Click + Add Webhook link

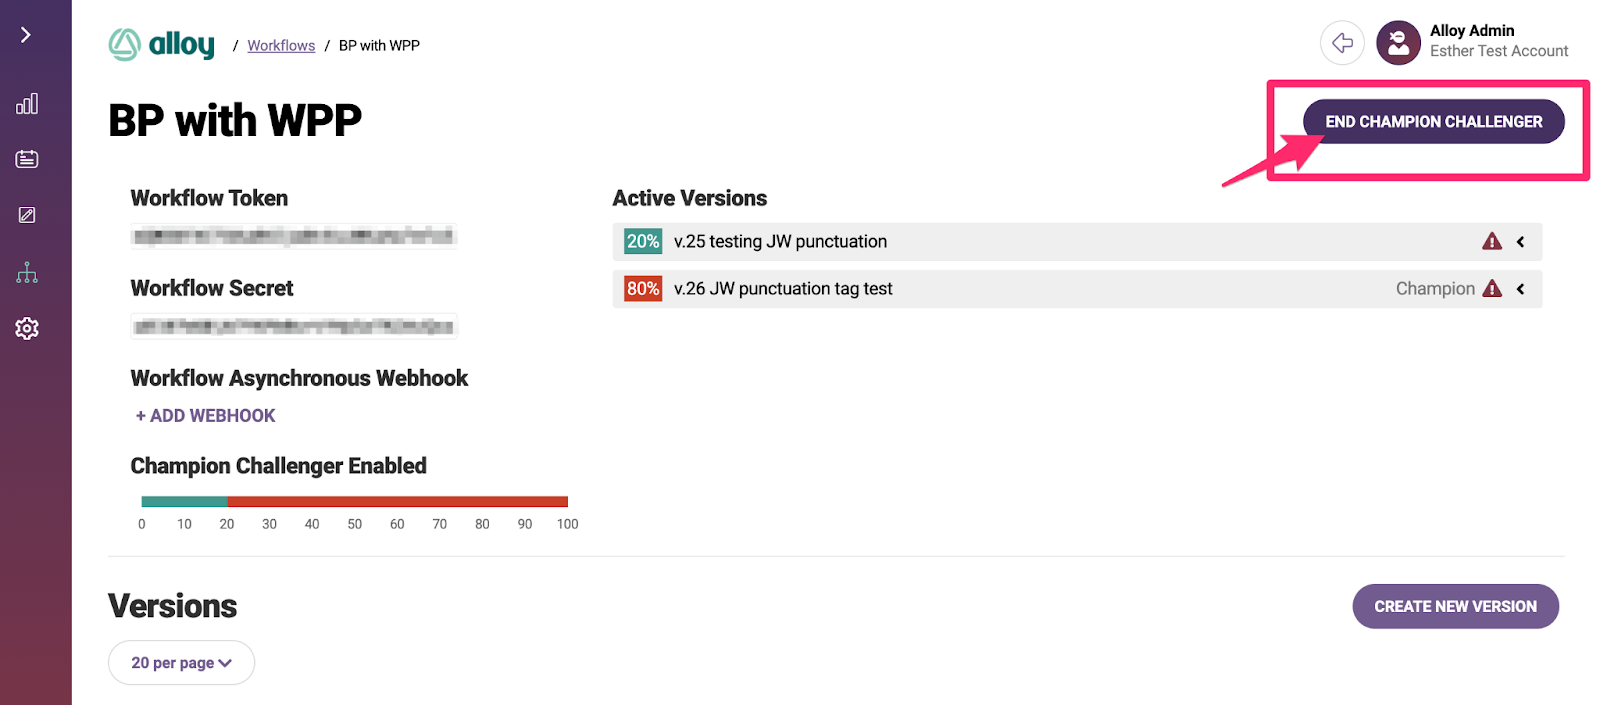[205, 415]
